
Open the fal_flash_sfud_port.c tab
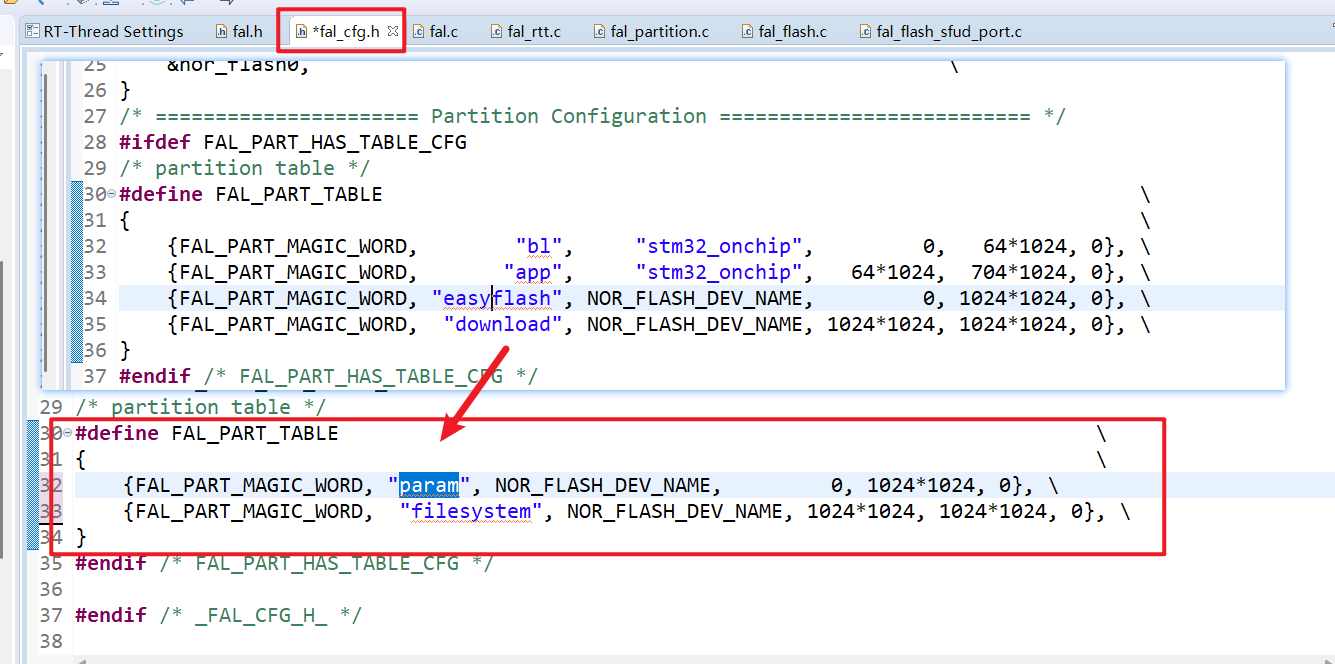point(940,31)
